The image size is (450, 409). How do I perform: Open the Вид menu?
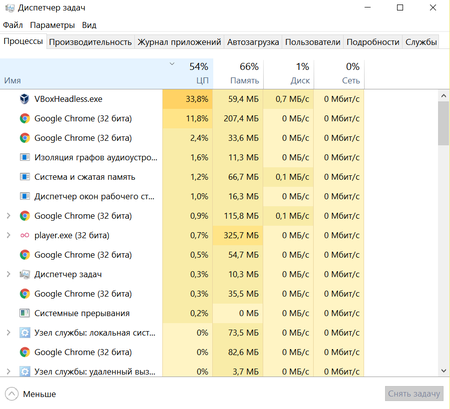point(89,25)
